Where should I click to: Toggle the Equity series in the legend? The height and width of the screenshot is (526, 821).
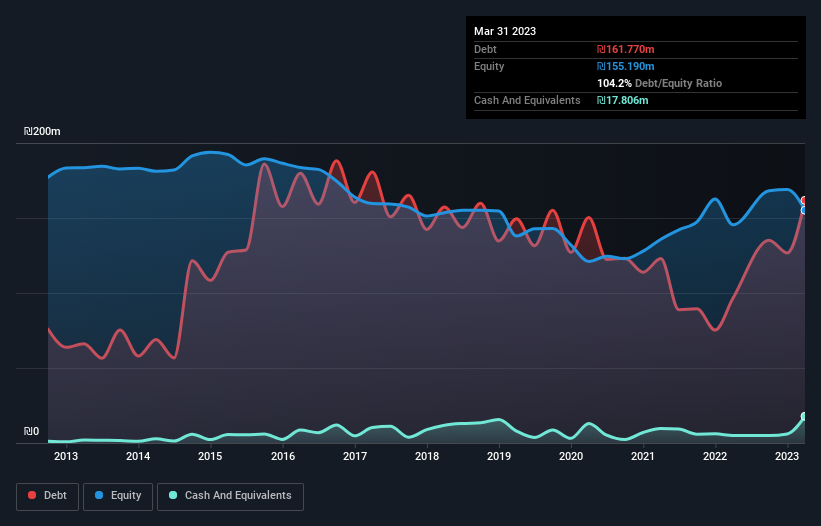click(118, 496)
